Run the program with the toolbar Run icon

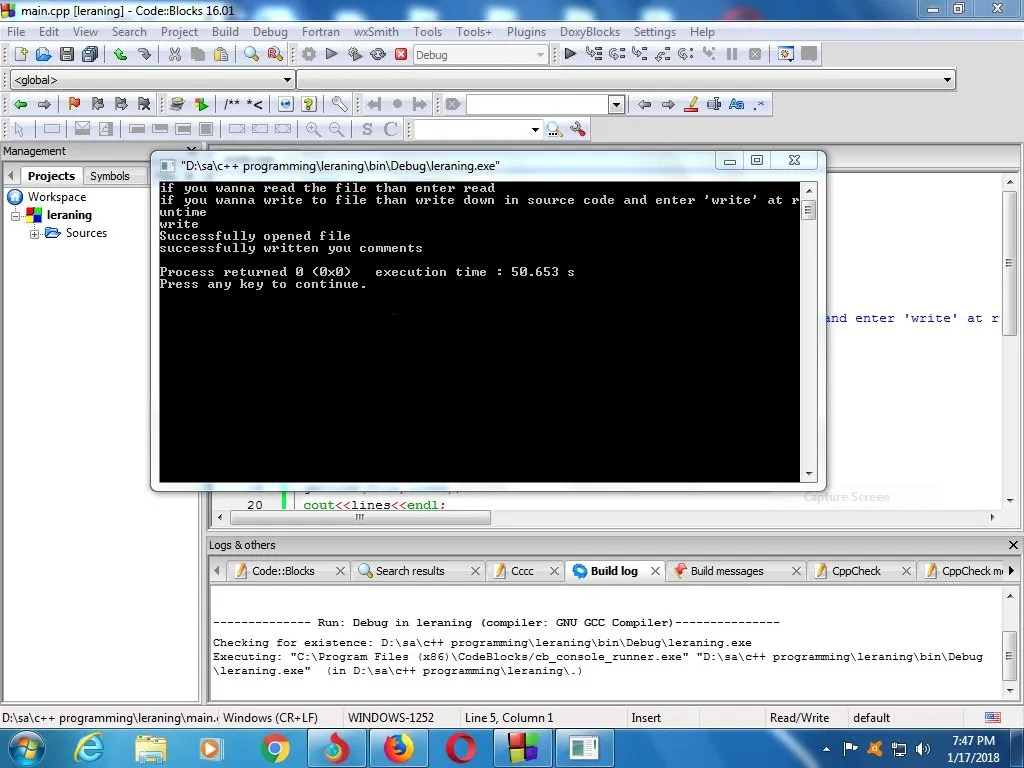(331, 54)
